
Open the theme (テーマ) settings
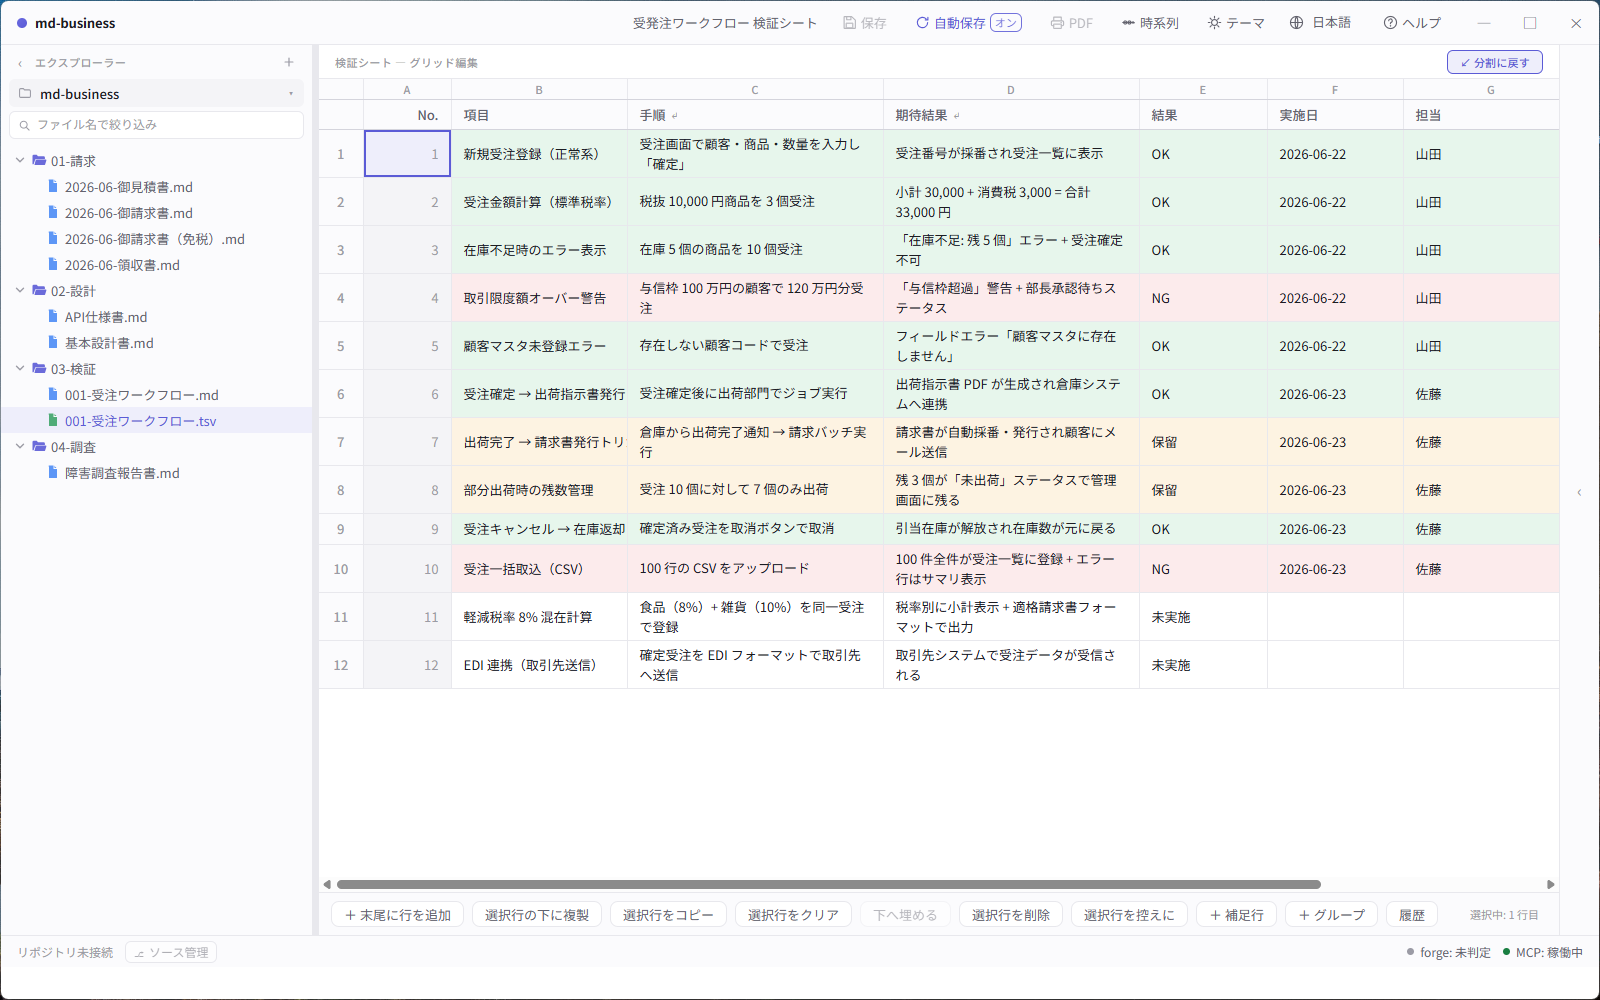[x=1236, y=23]
